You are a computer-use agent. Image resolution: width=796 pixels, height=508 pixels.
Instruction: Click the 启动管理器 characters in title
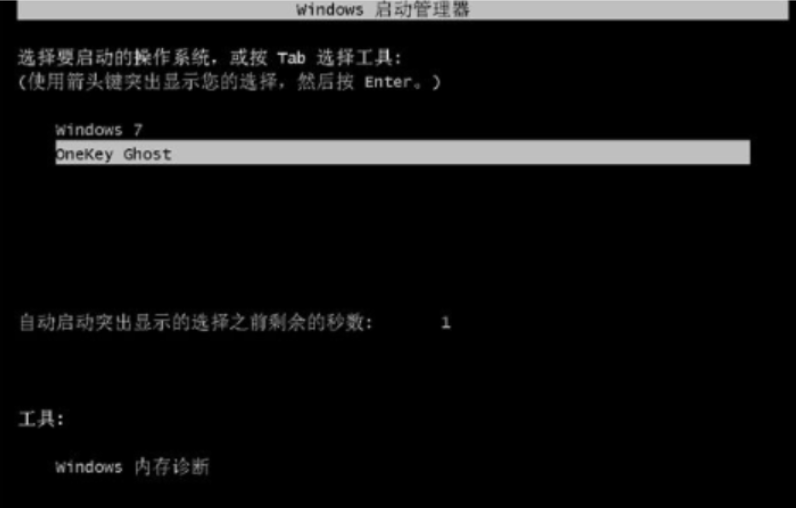click(x=422, y=10)
